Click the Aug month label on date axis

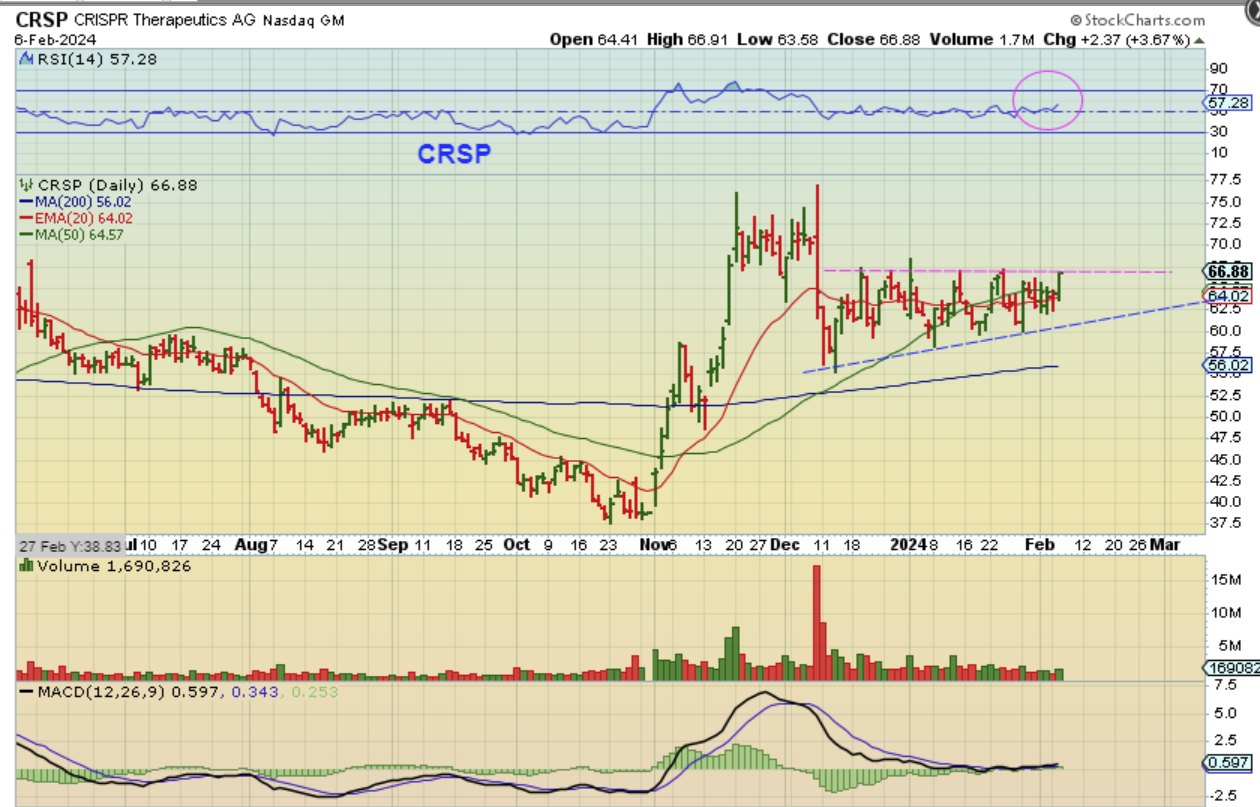tap(250, 545)
